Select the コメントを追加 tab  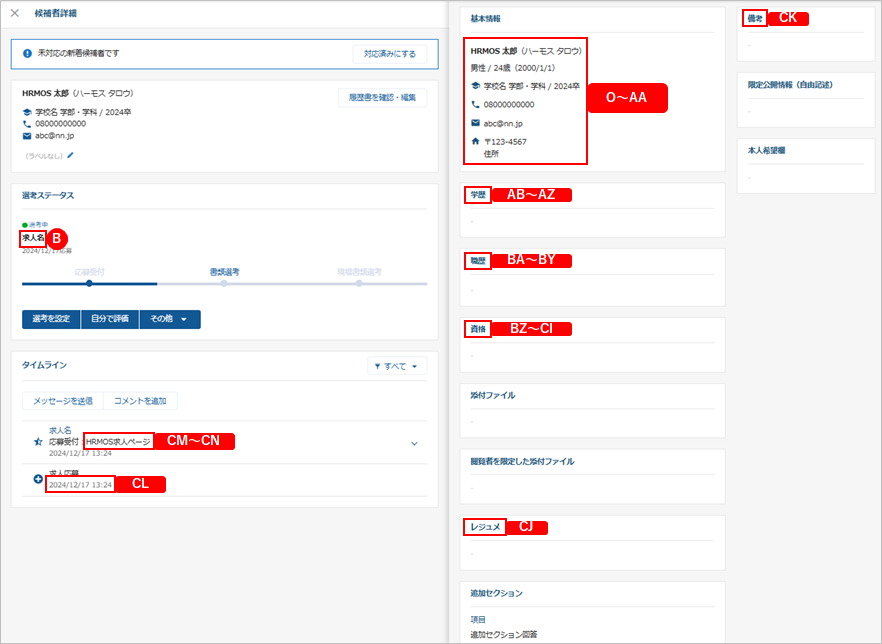coord(140,401)
